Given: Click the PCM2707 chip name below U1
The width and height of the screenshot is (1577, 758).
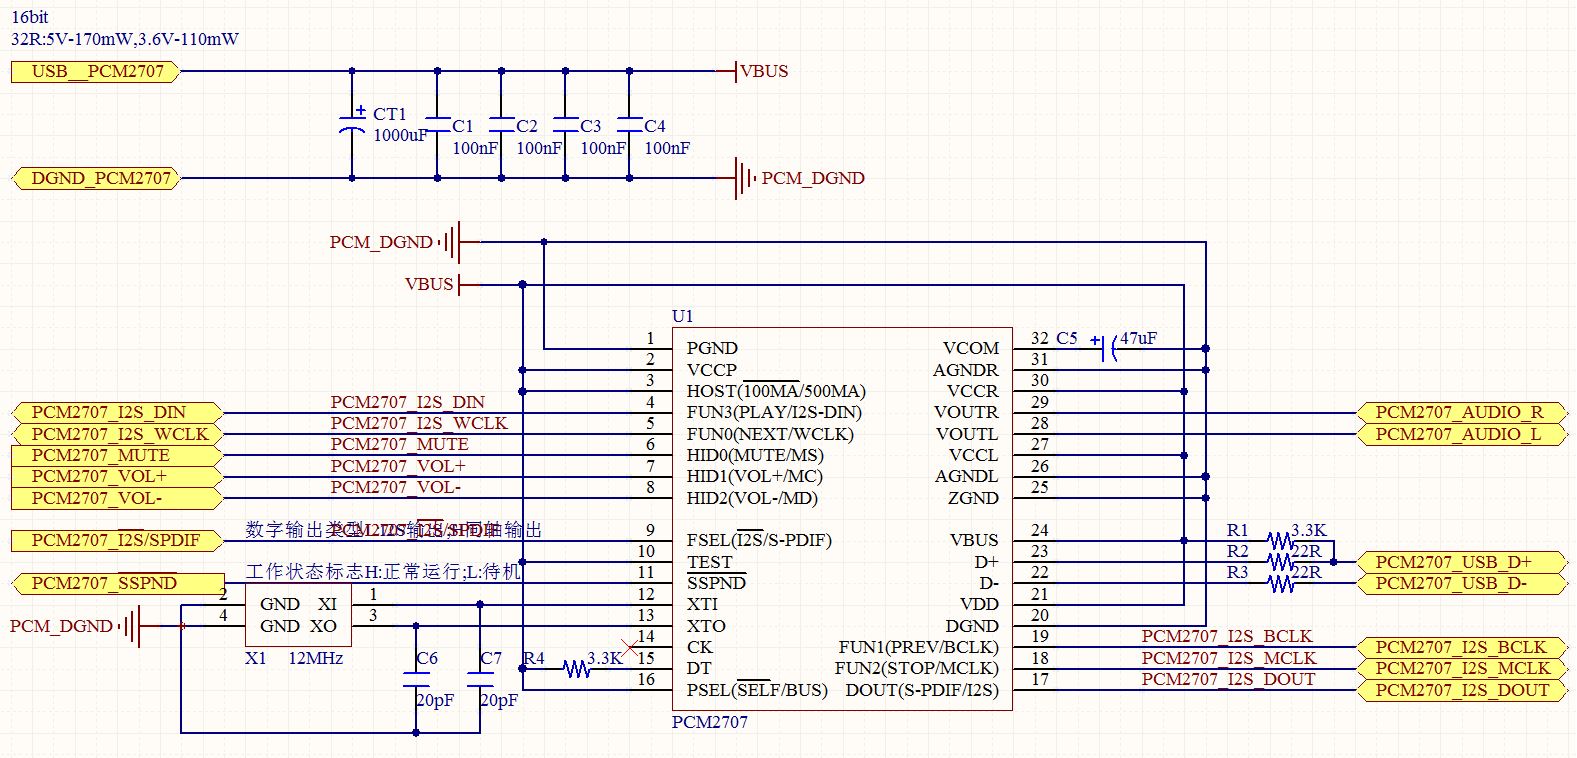Looking at the screenshot, I should [709, 722].
